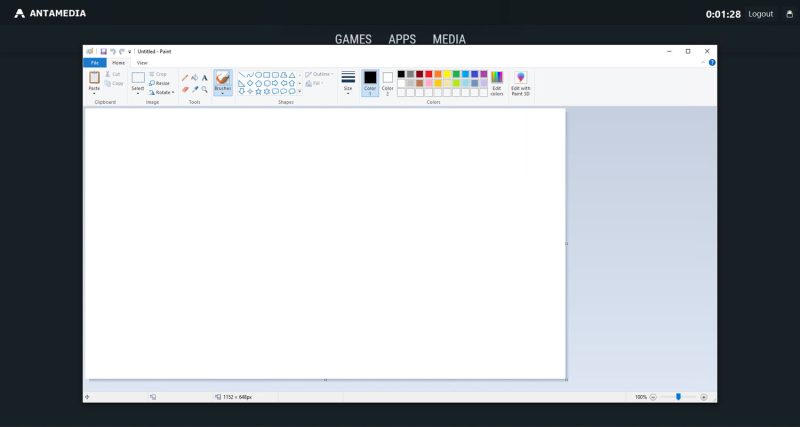Open the MEDIA section
Screen dimensions: 800x427
449,39
